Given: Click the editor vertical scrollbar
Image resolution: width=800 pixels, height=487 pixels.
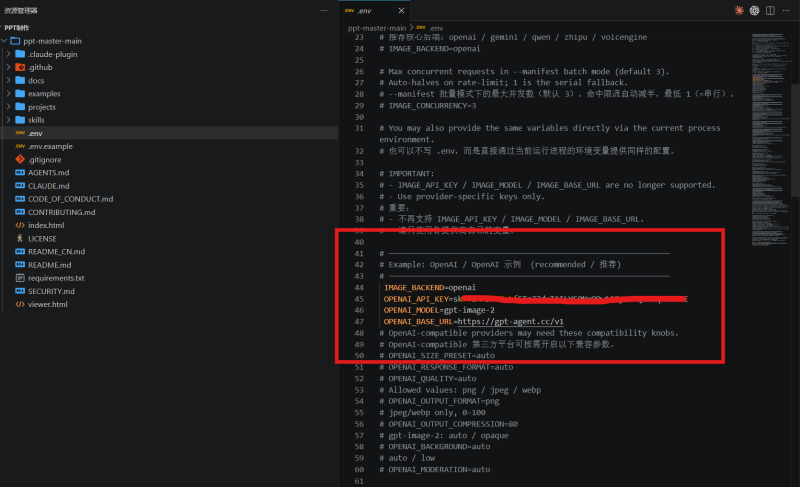Looking at the screenshot, I should click(795, 140).
